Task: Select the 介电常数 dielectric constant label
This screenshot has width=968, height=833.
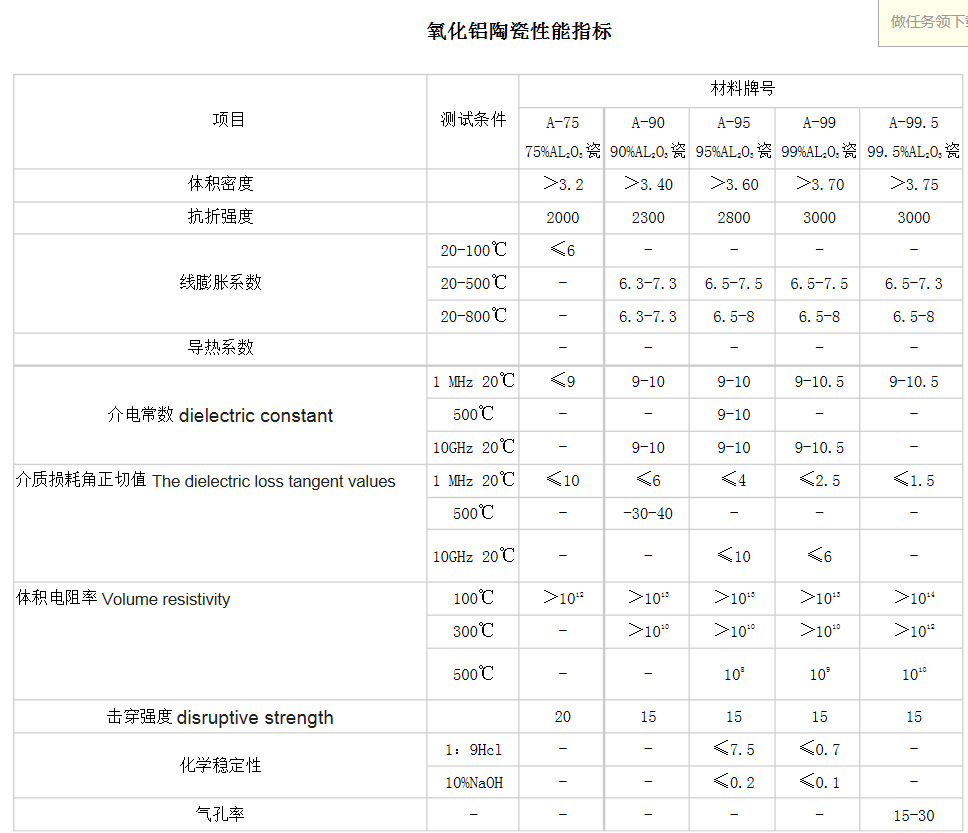Action: [x=221, y=415]
